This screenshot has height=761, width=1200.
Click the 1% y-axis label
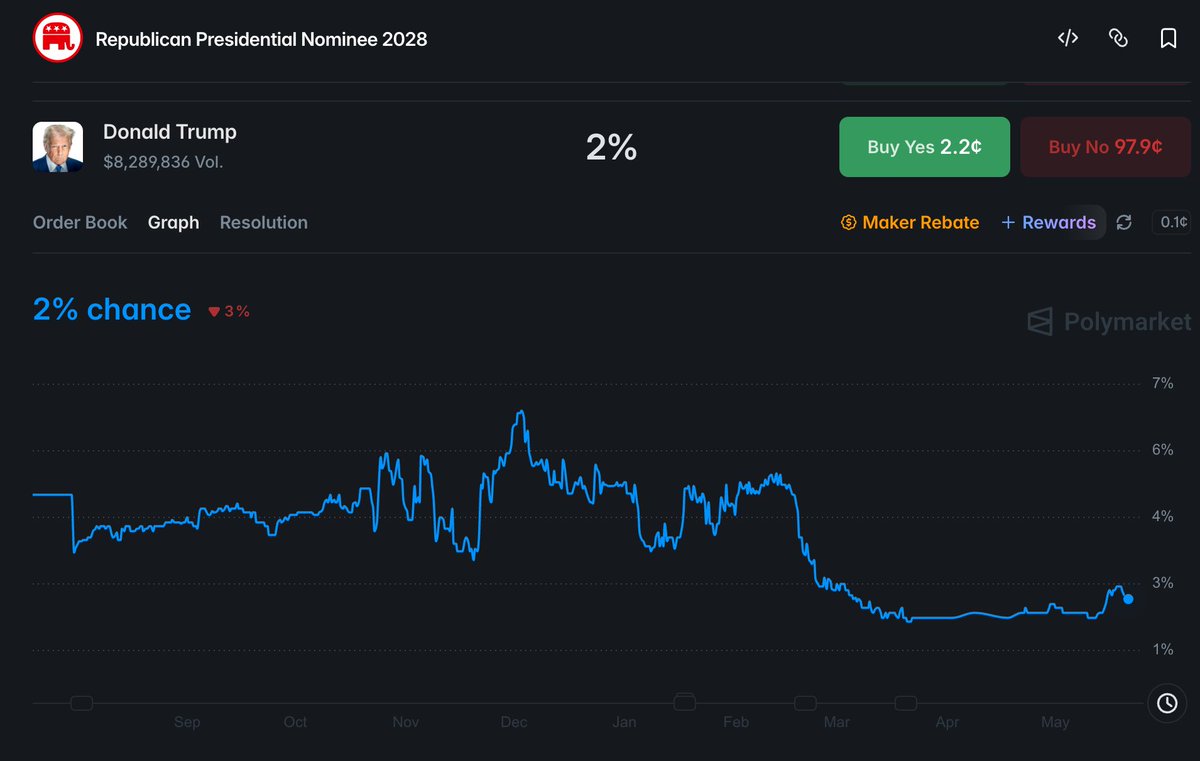[1162, 650]
